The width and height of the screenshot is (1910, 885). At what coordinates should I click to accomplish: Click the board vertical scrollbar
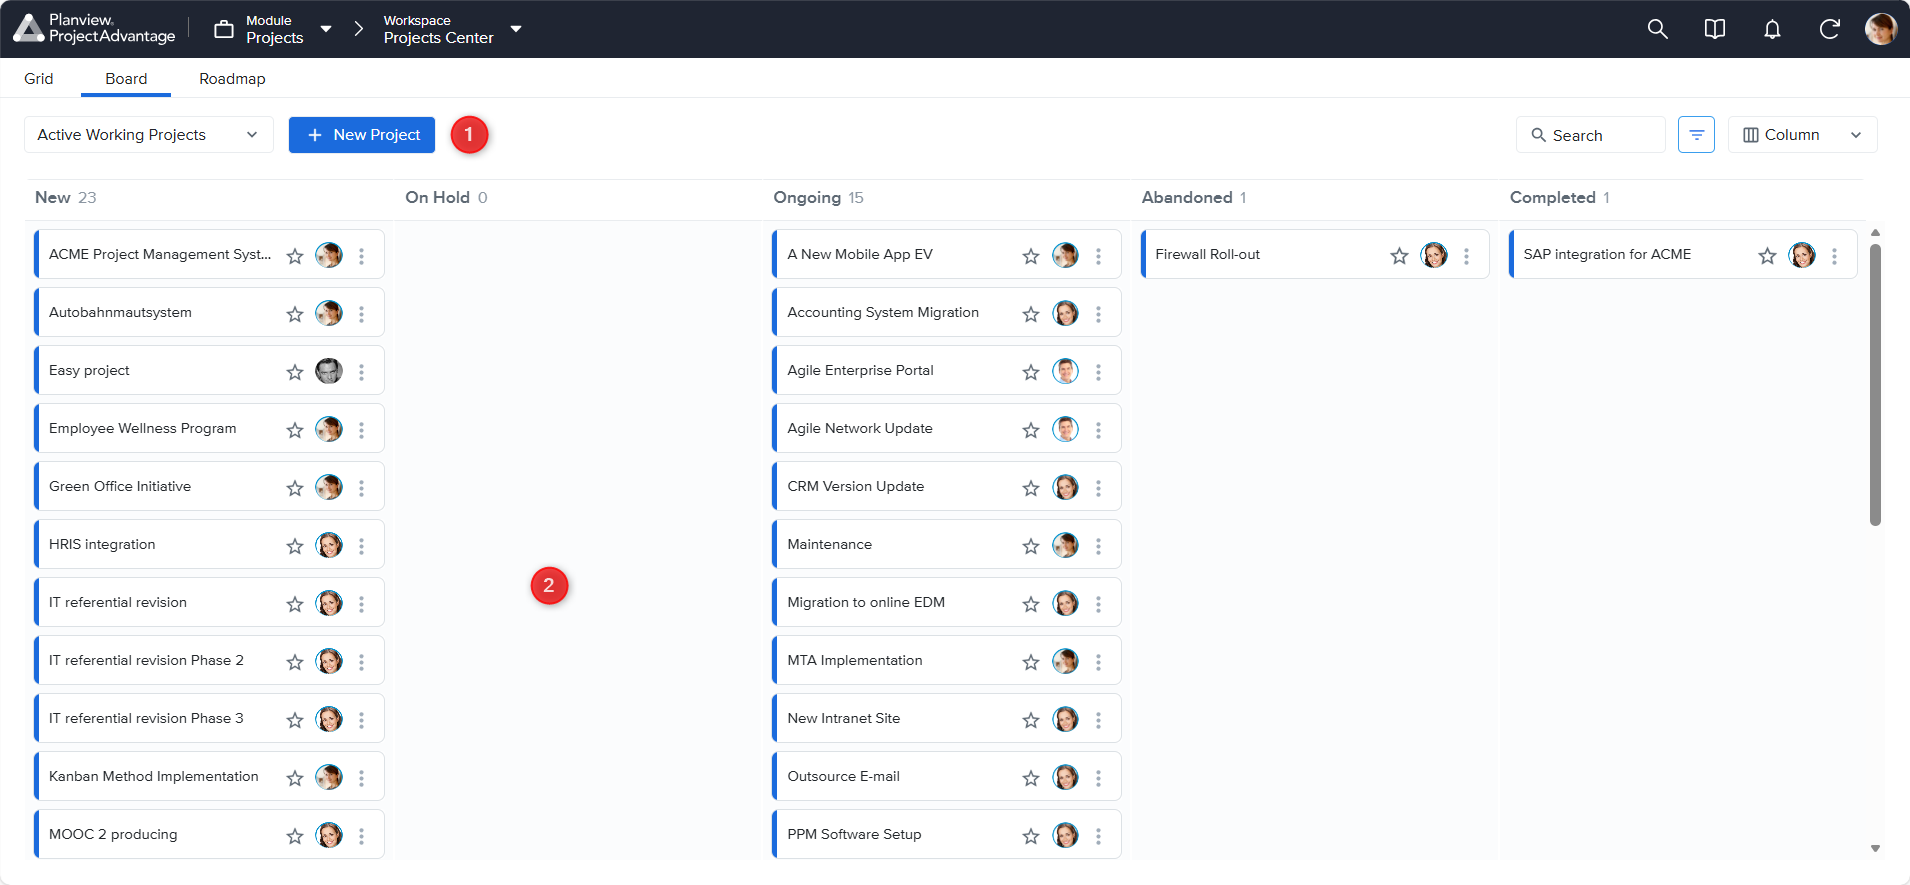1875,385
